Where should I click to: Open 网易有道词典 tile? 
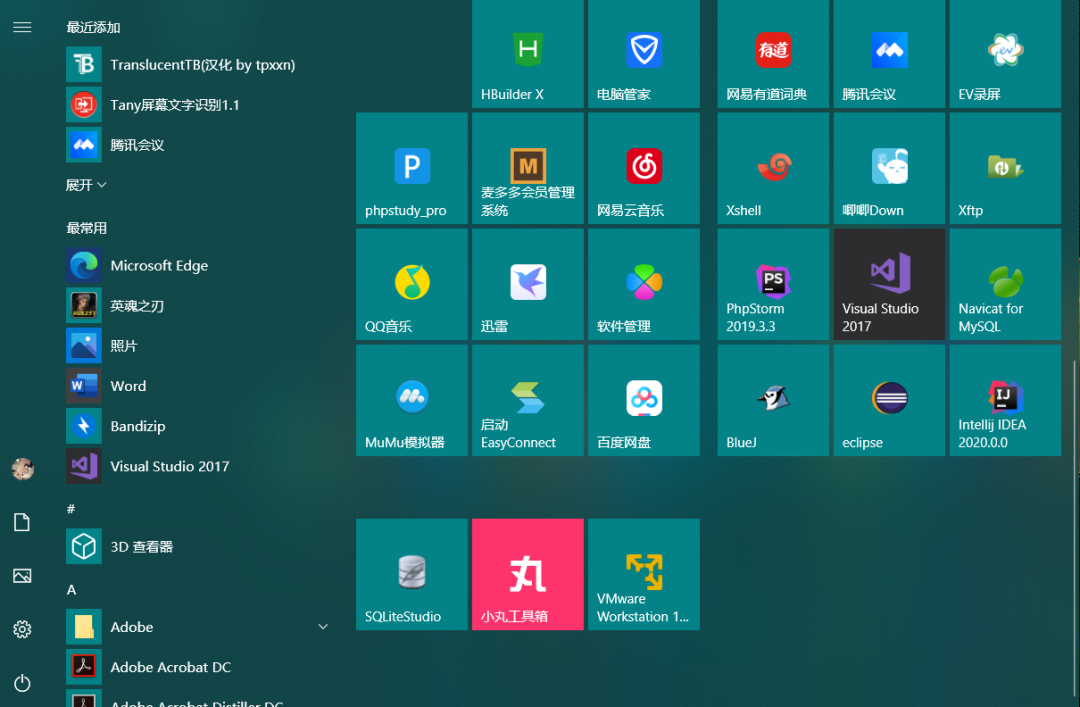click(x=773, y=54)
